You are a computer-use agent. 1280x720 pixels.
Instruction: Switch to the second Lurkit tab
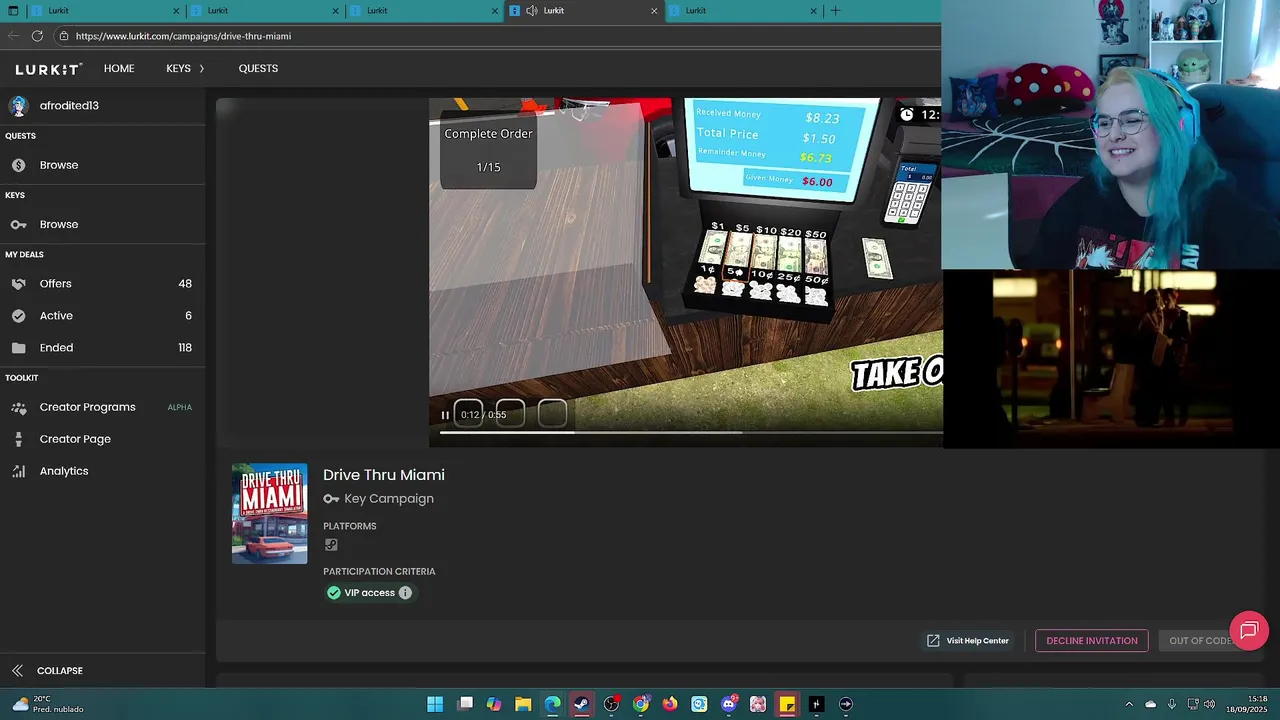(x=265, y=11)
